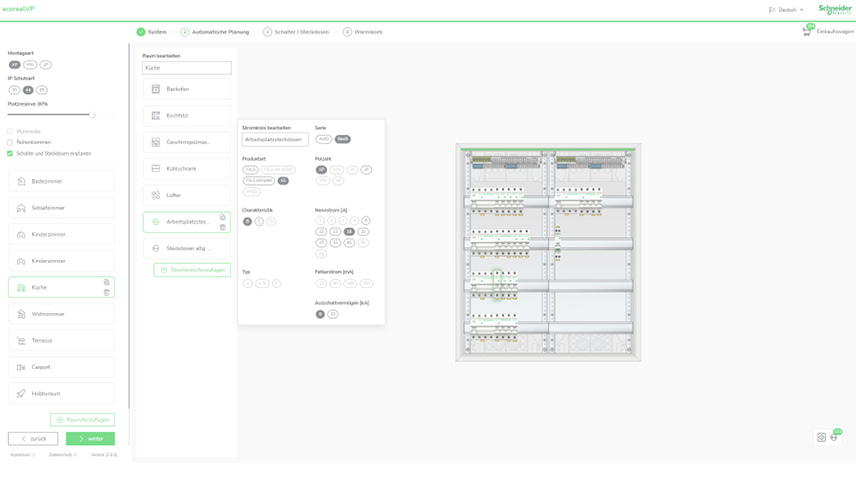Select Montageart AP
Viewport: 856px width, 482px height.
click(15, 65)
